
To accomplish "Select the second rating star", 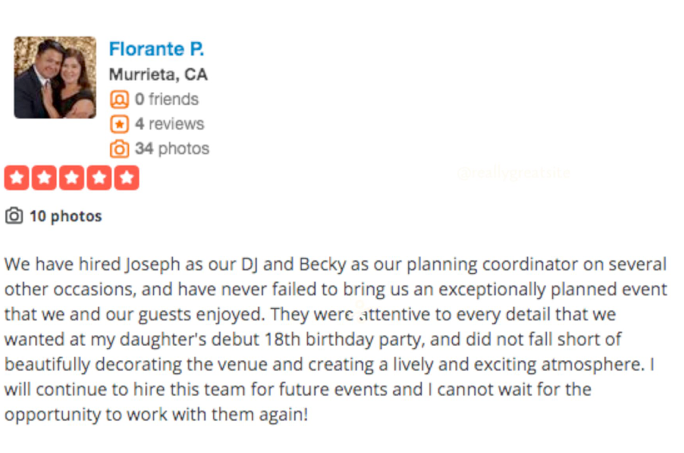I will (x=44, y=178).
